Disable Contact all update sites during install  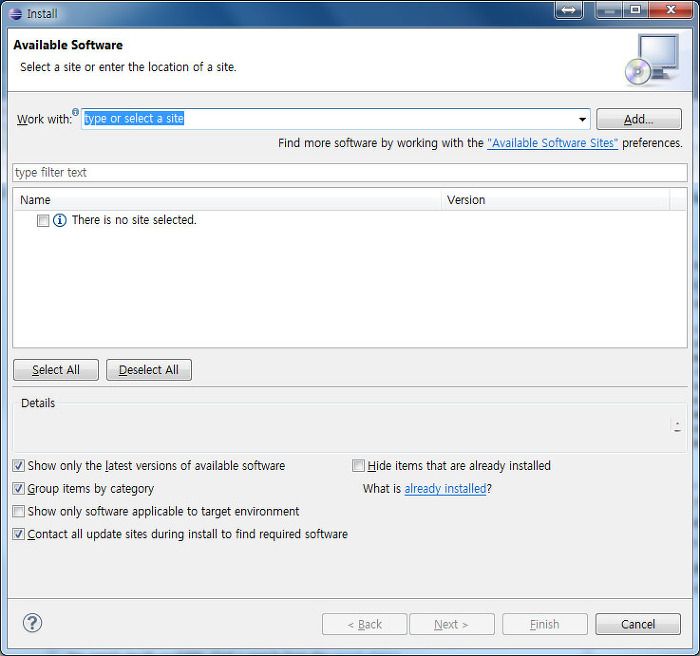18,534
